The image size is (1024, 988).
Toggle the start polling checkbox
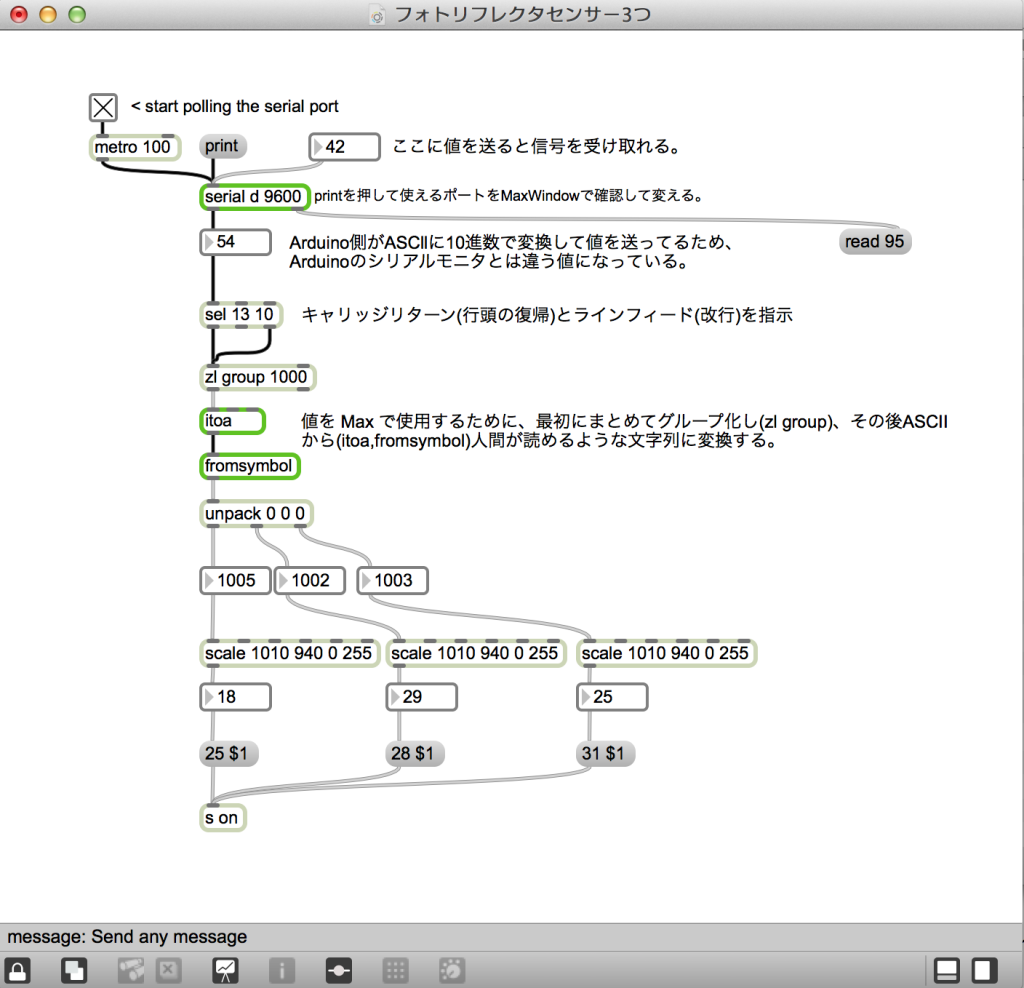[x=102, y=107]
